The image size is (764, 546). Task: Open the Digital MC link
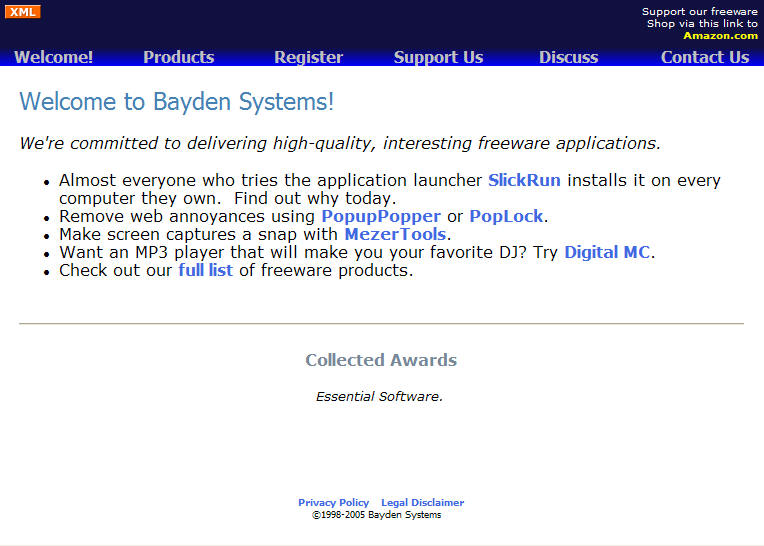tap(607, 252)
